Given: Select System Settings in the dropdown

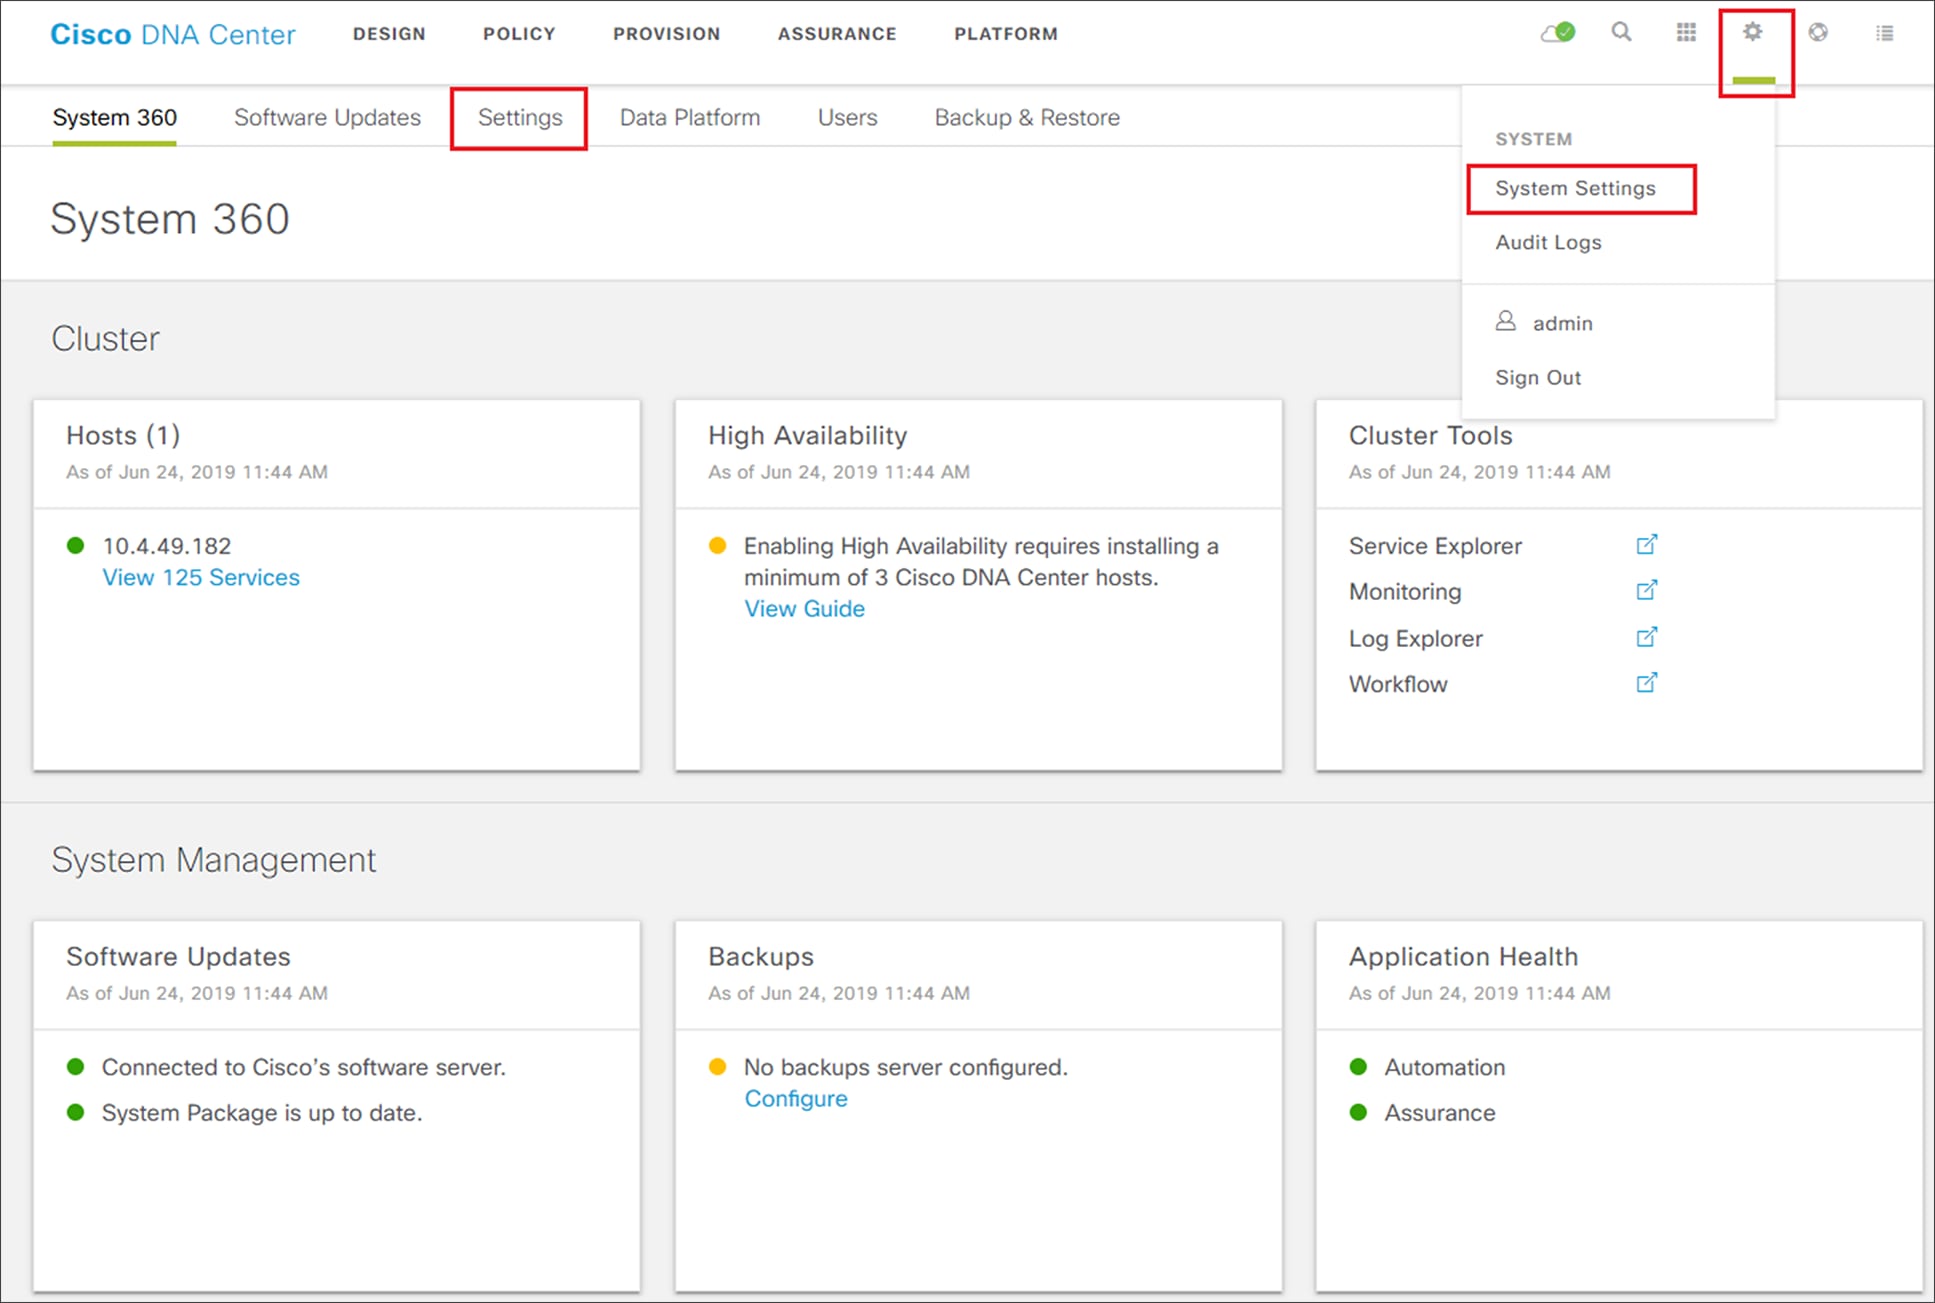Looking at the screenshot, I should 1575,188.
